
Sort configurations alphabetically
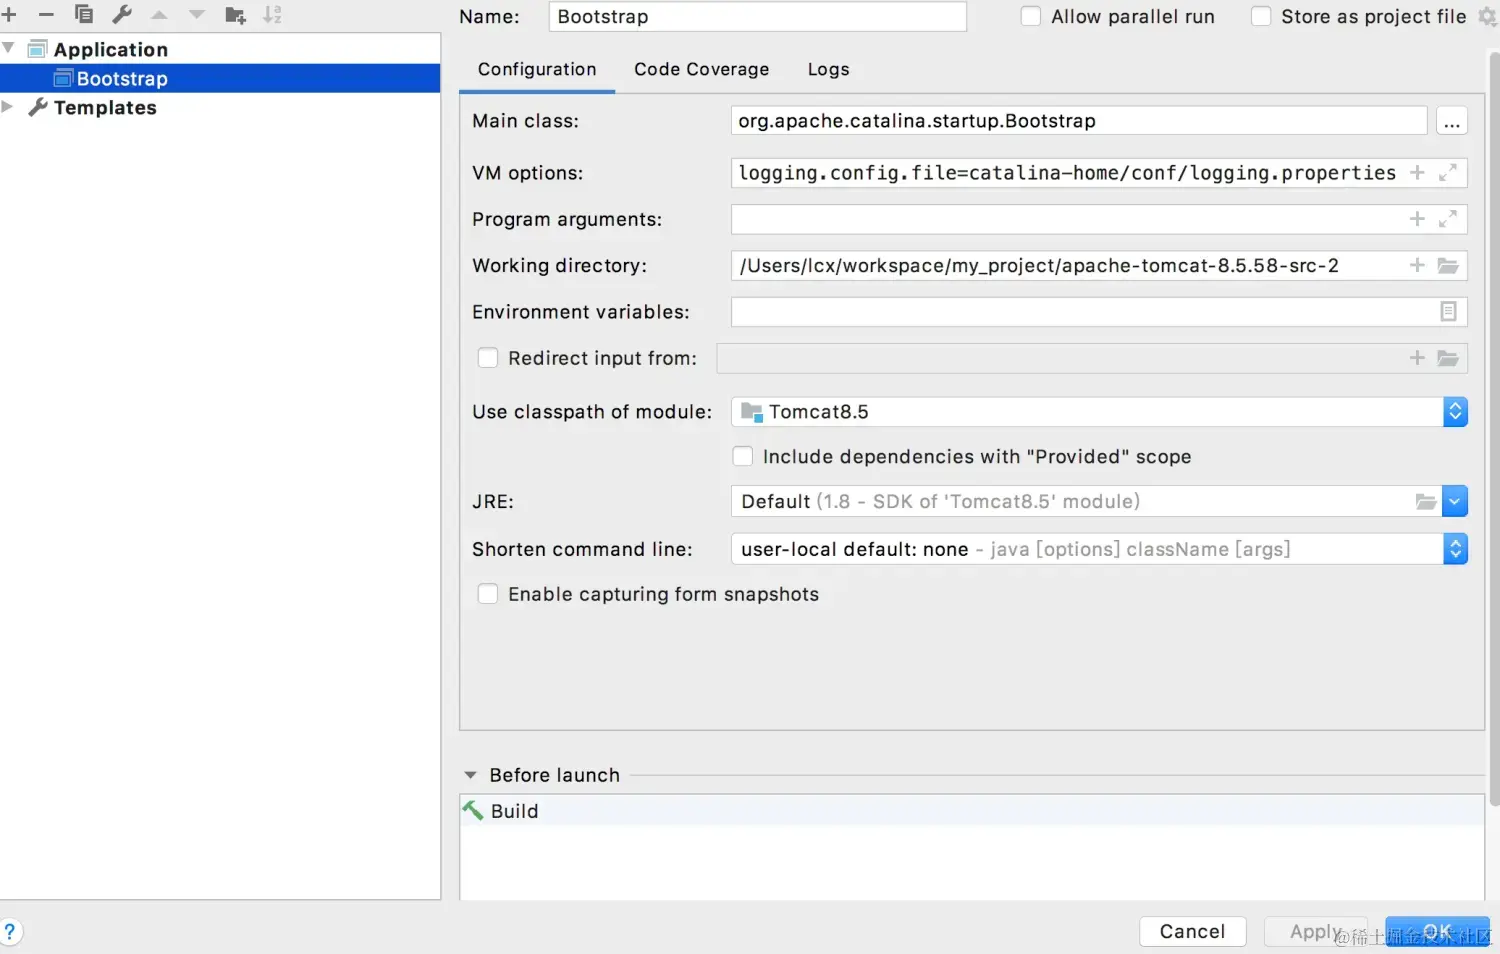(273, 14)
